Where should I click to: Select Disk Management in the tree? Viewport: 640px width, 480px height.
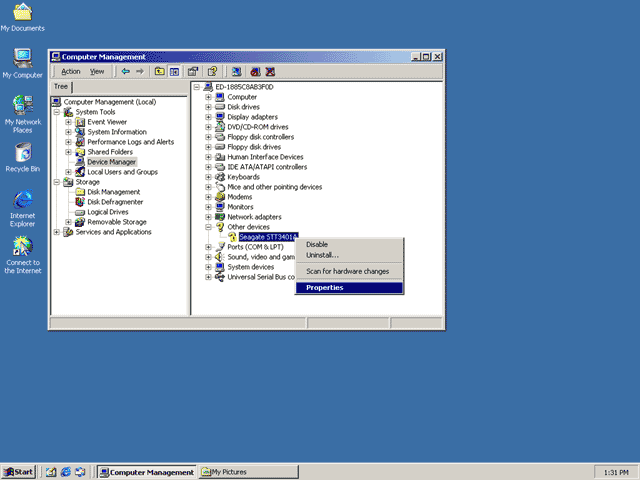click(x=113, y=192)
